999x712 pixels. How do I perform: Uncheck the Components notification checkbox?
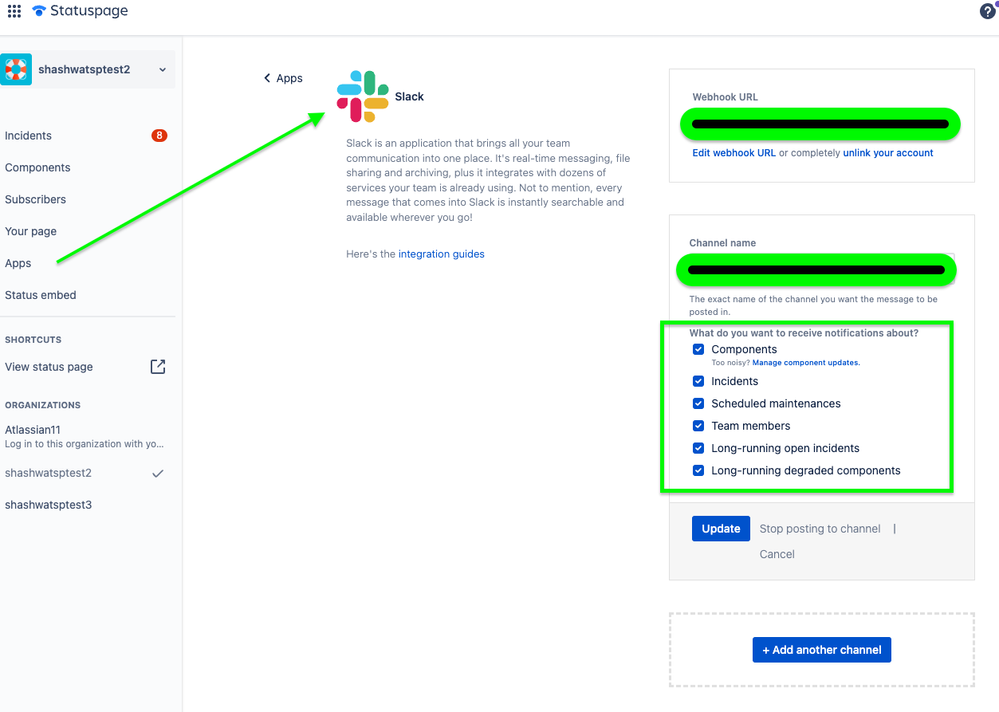[698, 349]
